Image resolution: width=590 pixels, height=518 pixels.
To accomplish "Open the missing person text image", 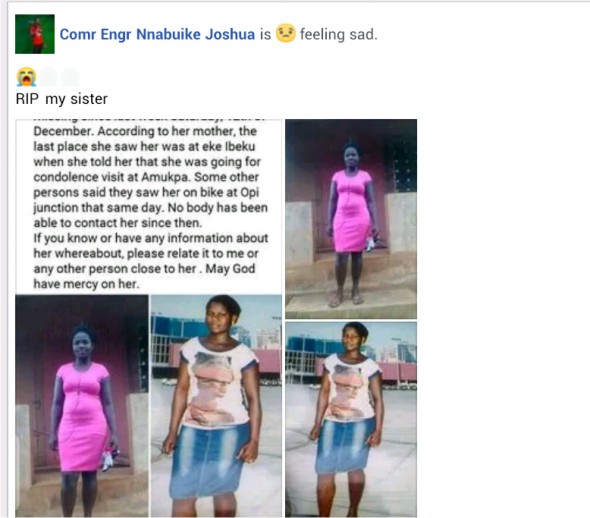I will coord(149,206).
